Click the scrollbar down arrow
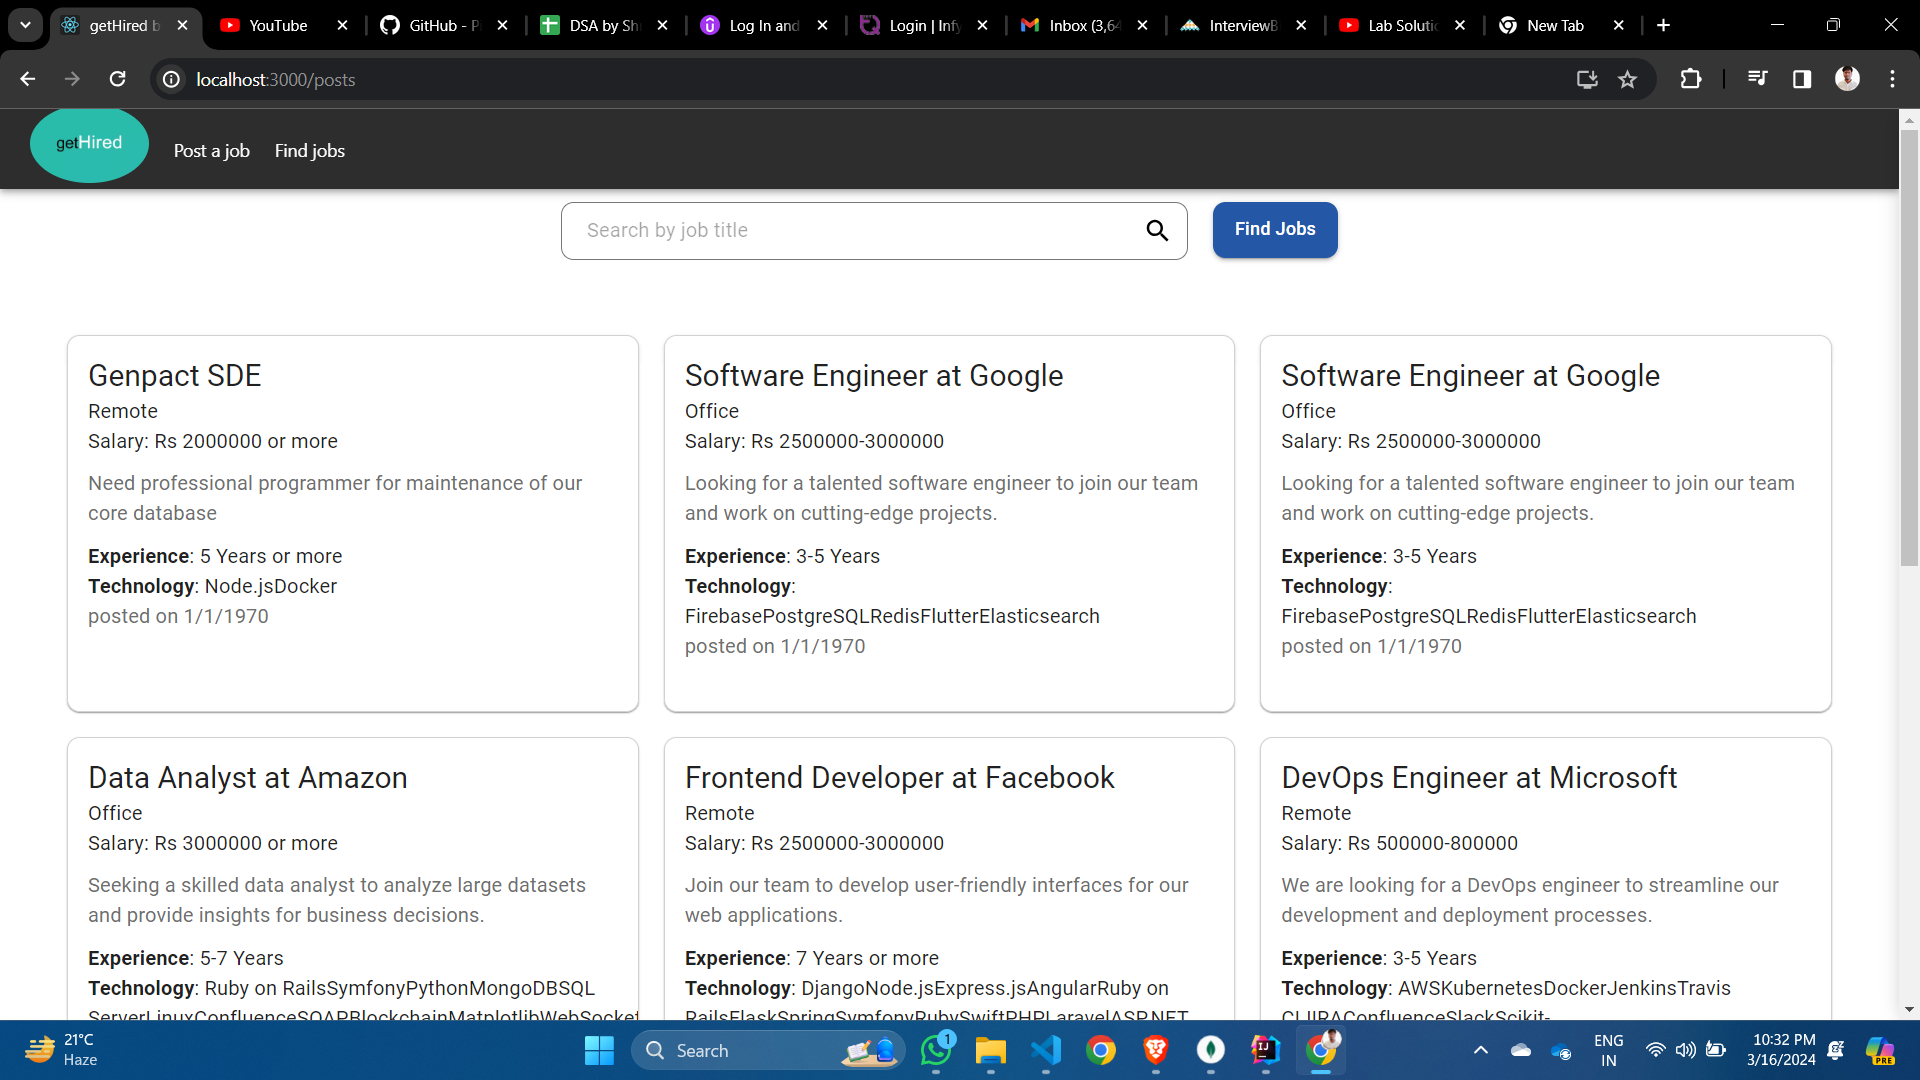Image resolution: width=1920 pixels, height=1080 pixels. click(1909, 1010)
